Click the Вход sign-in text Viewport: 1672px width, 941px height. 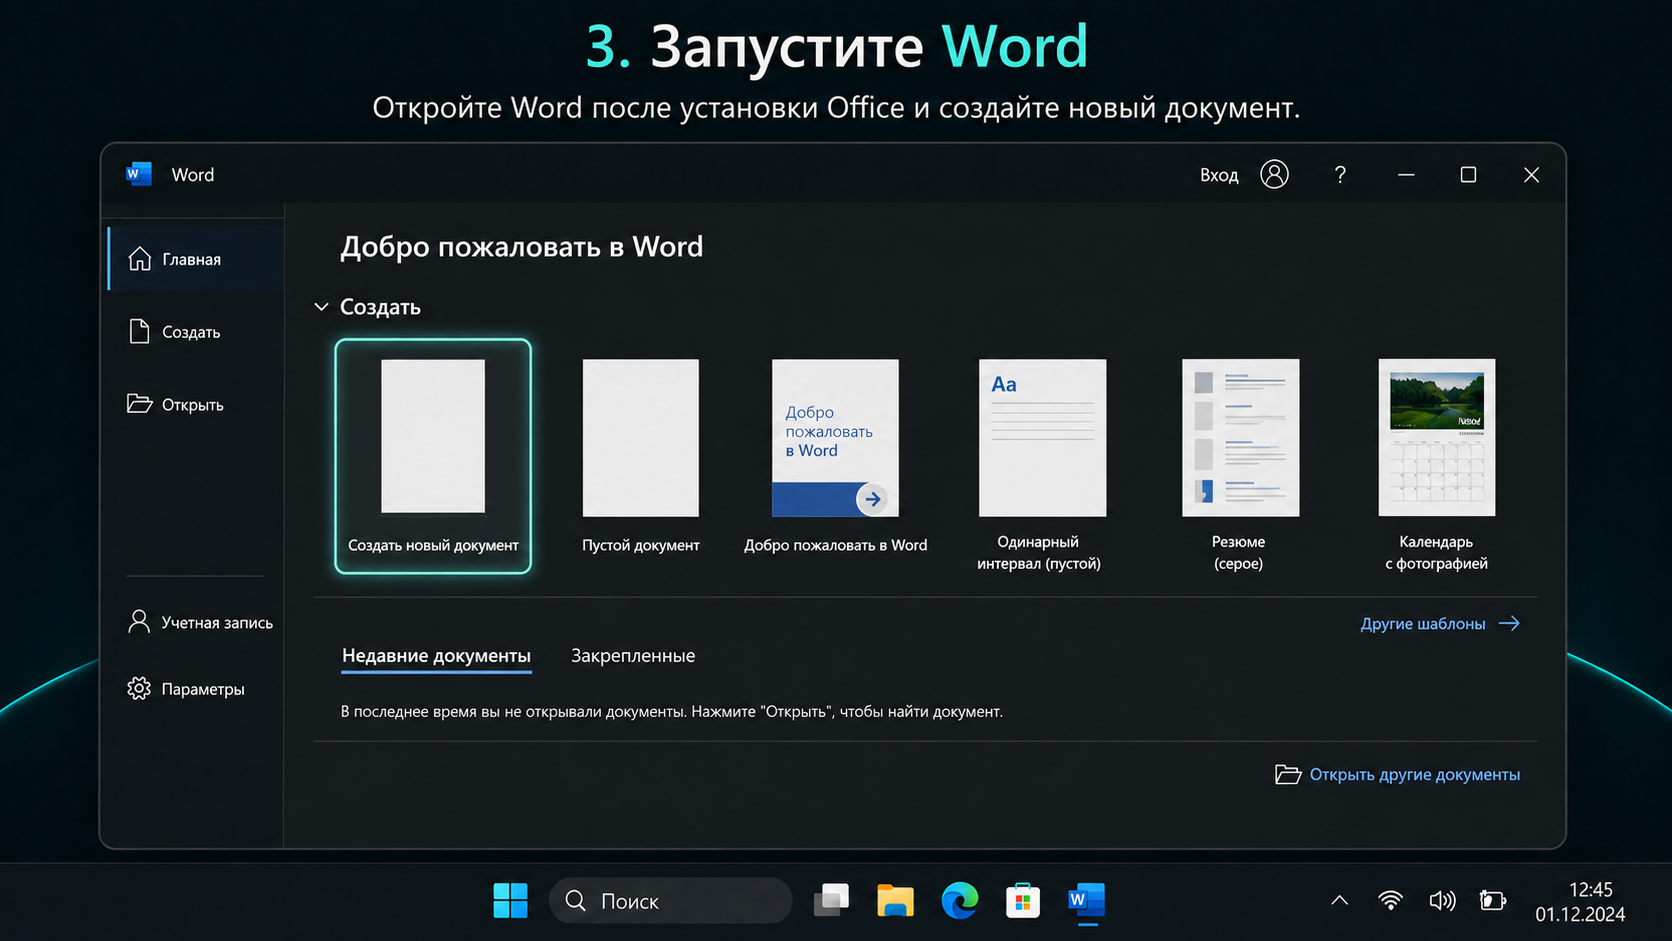point(1219,175)
